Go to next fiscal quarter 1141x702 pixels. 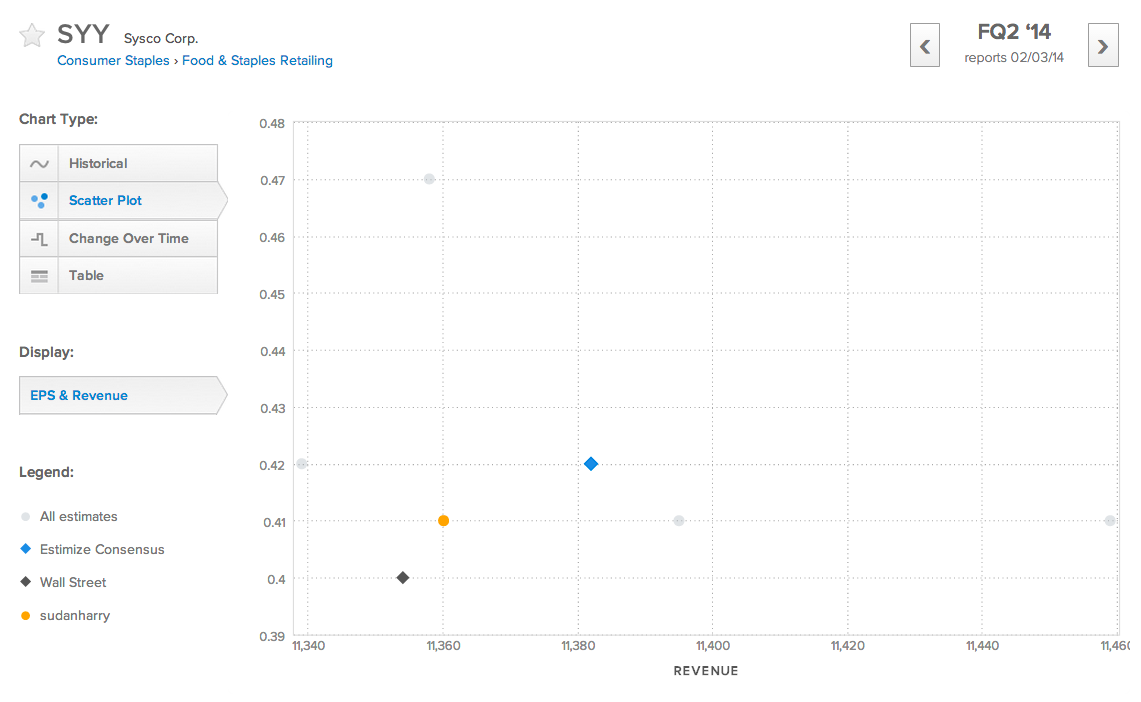(x=1103, y=45)
